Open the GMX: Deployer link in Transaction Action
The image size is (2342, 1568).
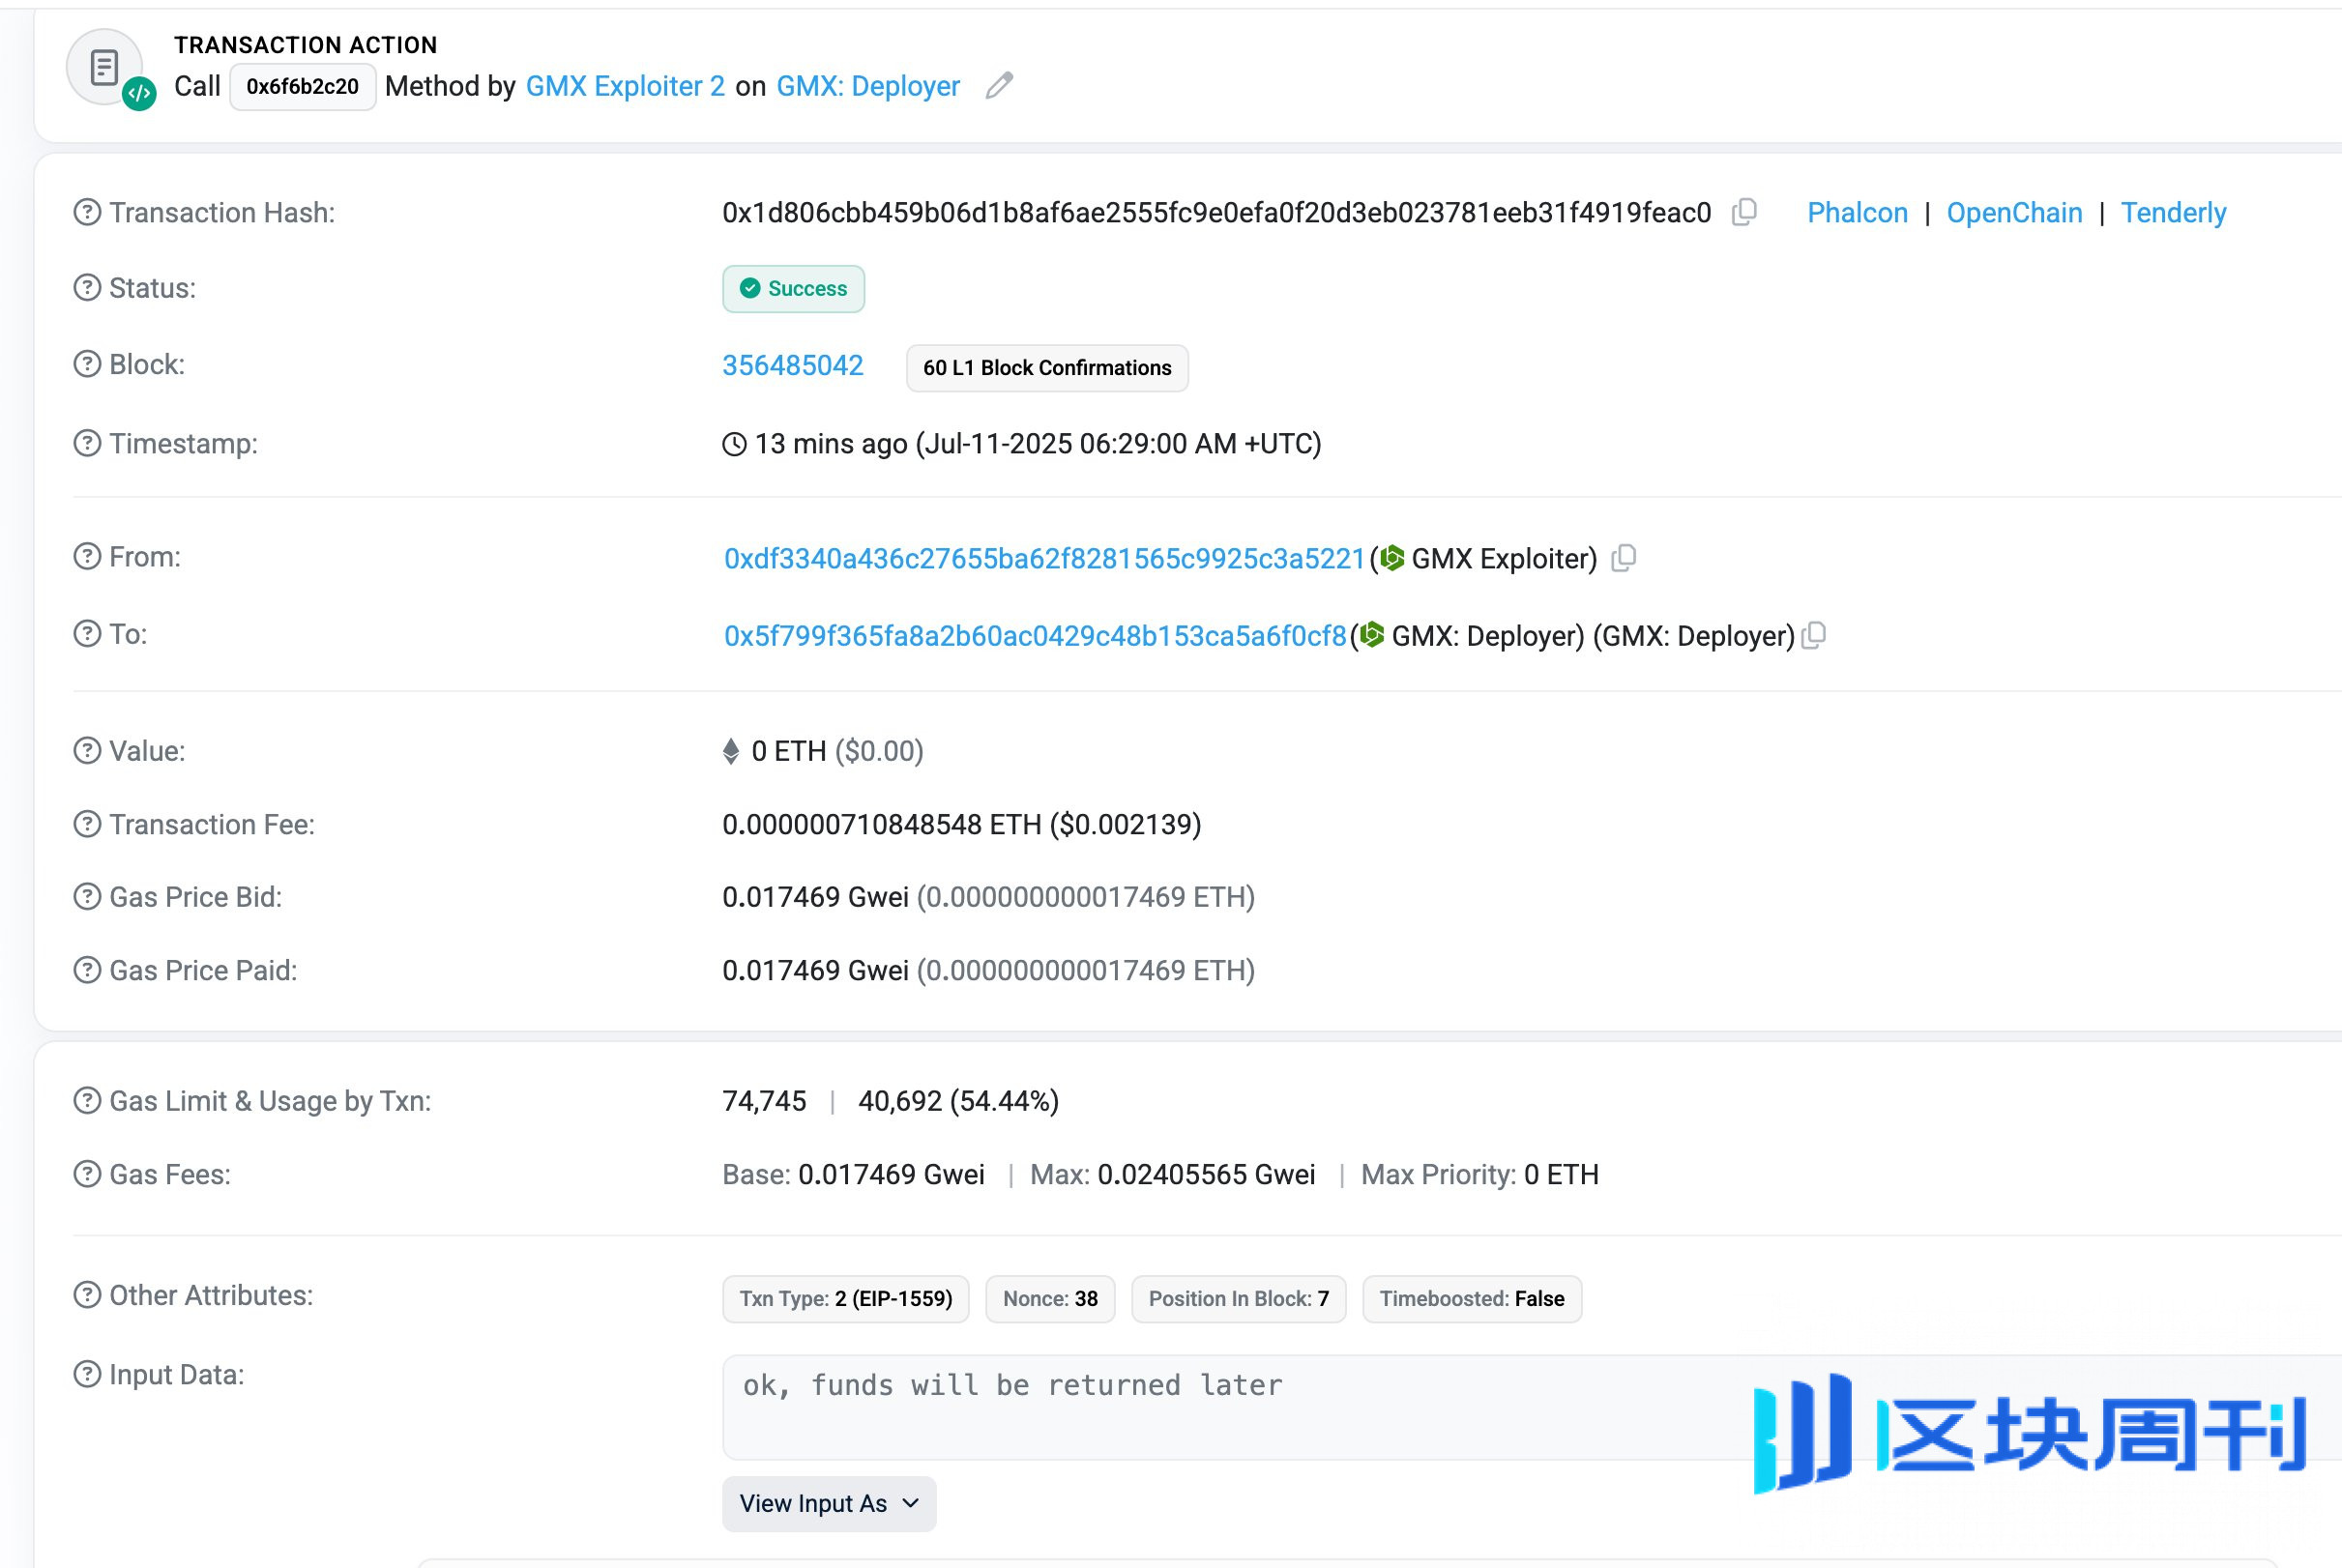point(868,86)
